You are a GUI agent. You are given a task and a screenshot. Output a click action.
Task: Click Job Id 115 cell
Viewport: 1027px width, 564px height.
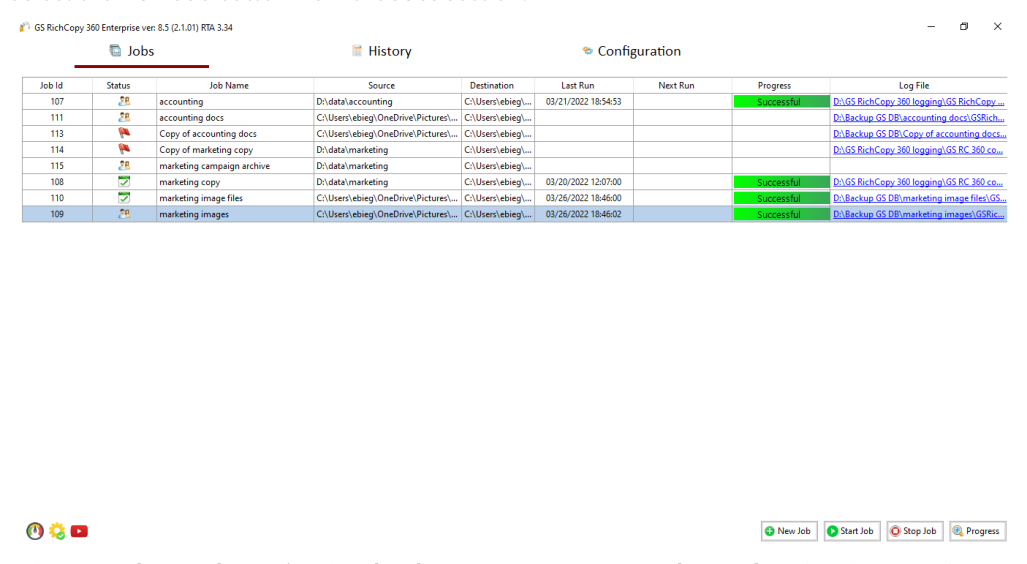57,166
